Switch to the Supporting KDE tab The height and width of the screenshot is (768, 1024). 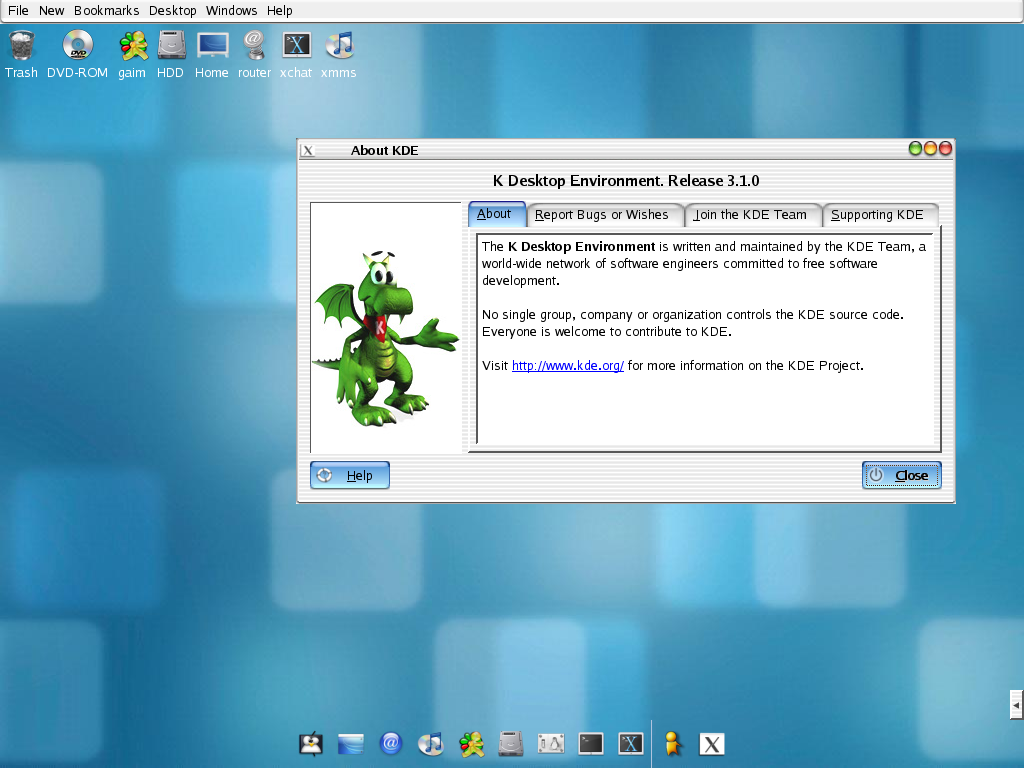coord(880,215)
